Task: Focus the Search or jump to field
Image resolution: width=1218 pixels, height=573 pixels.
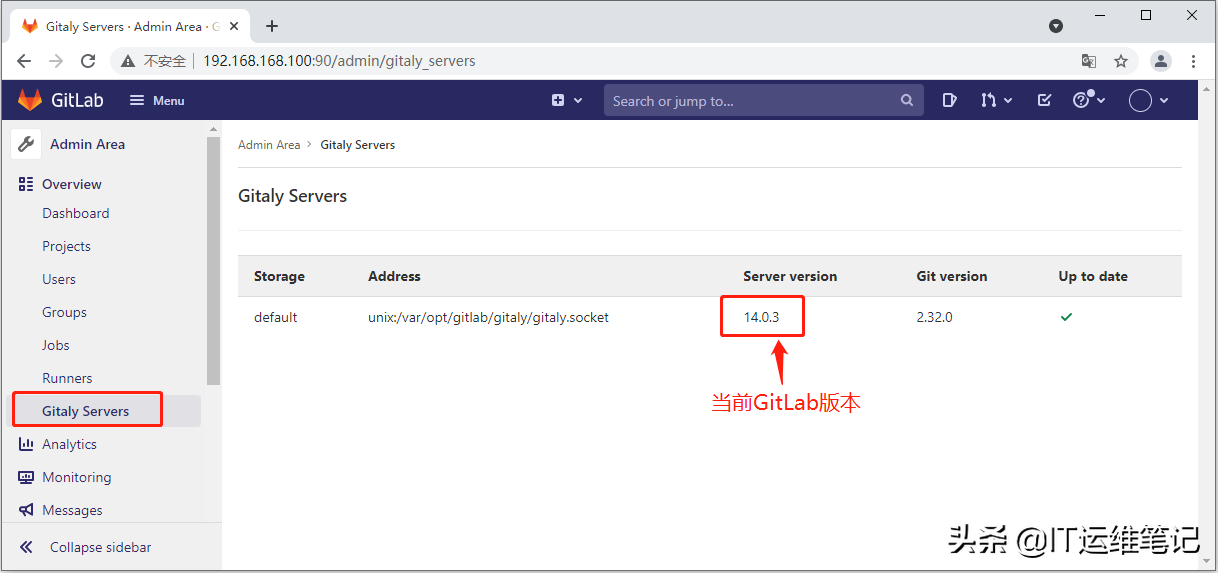Action: click(x=764, y=100)
